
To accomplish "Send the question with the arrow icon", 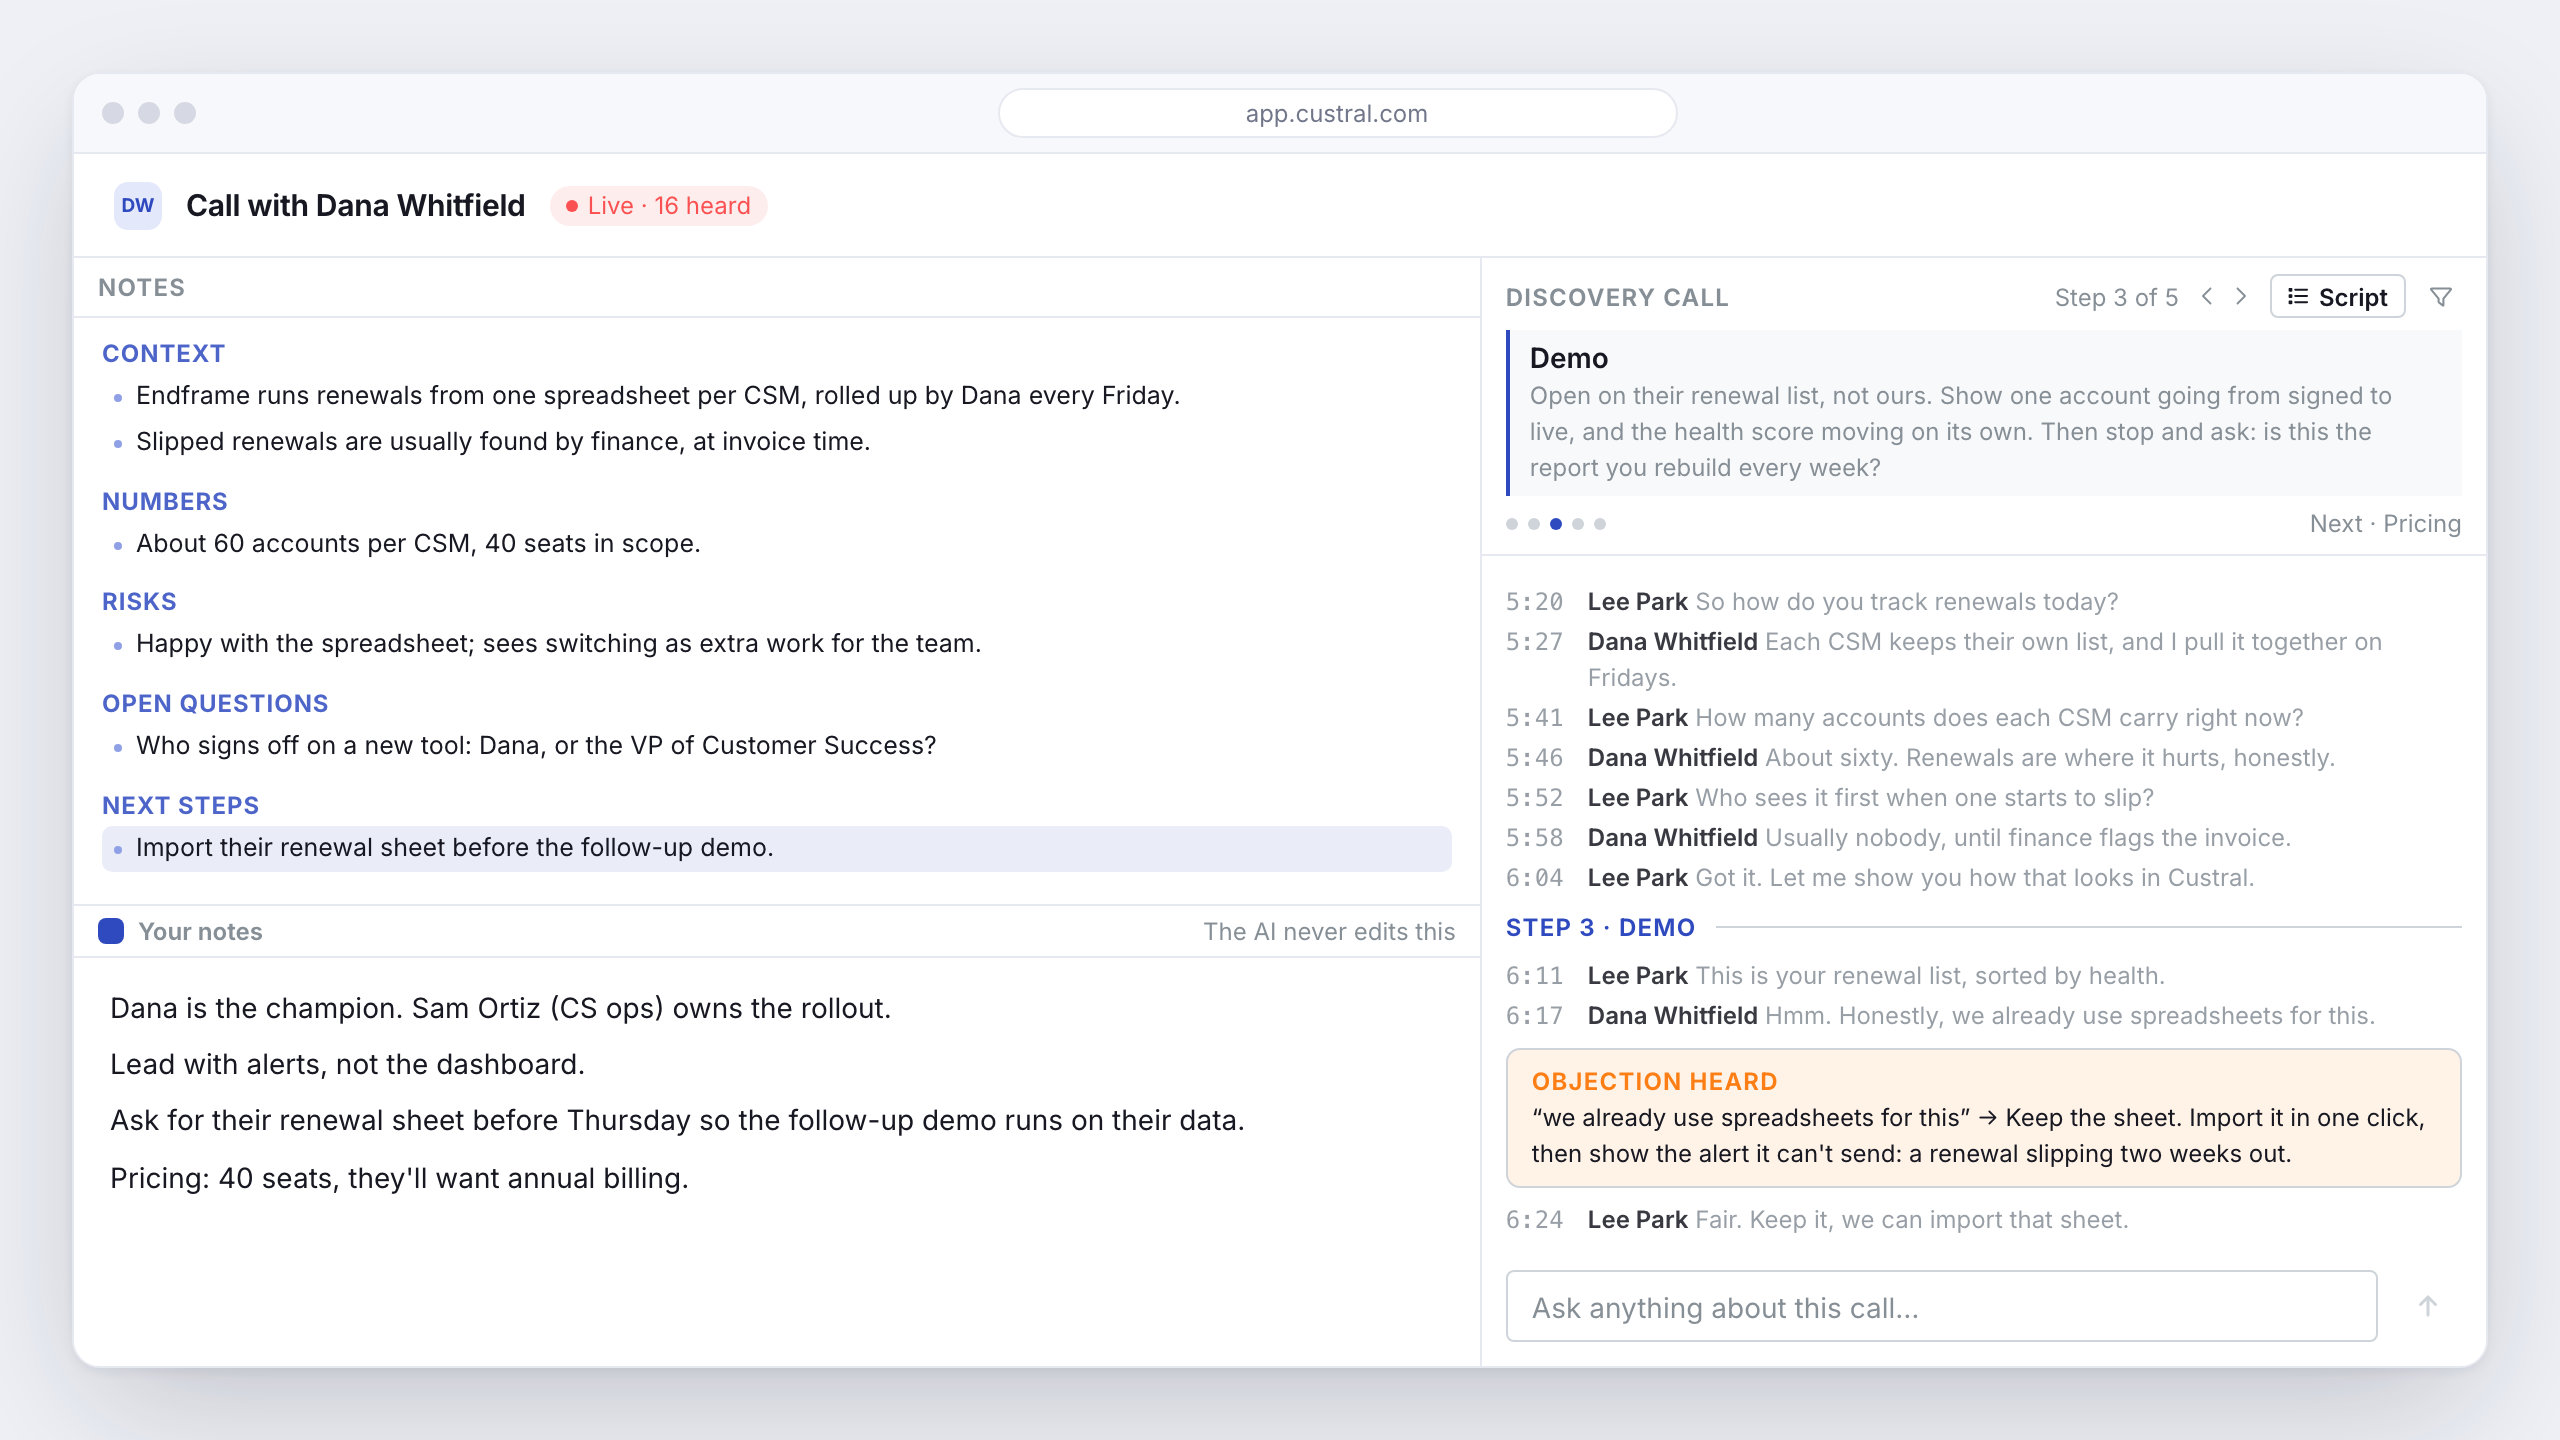I will [2428, 1306].
